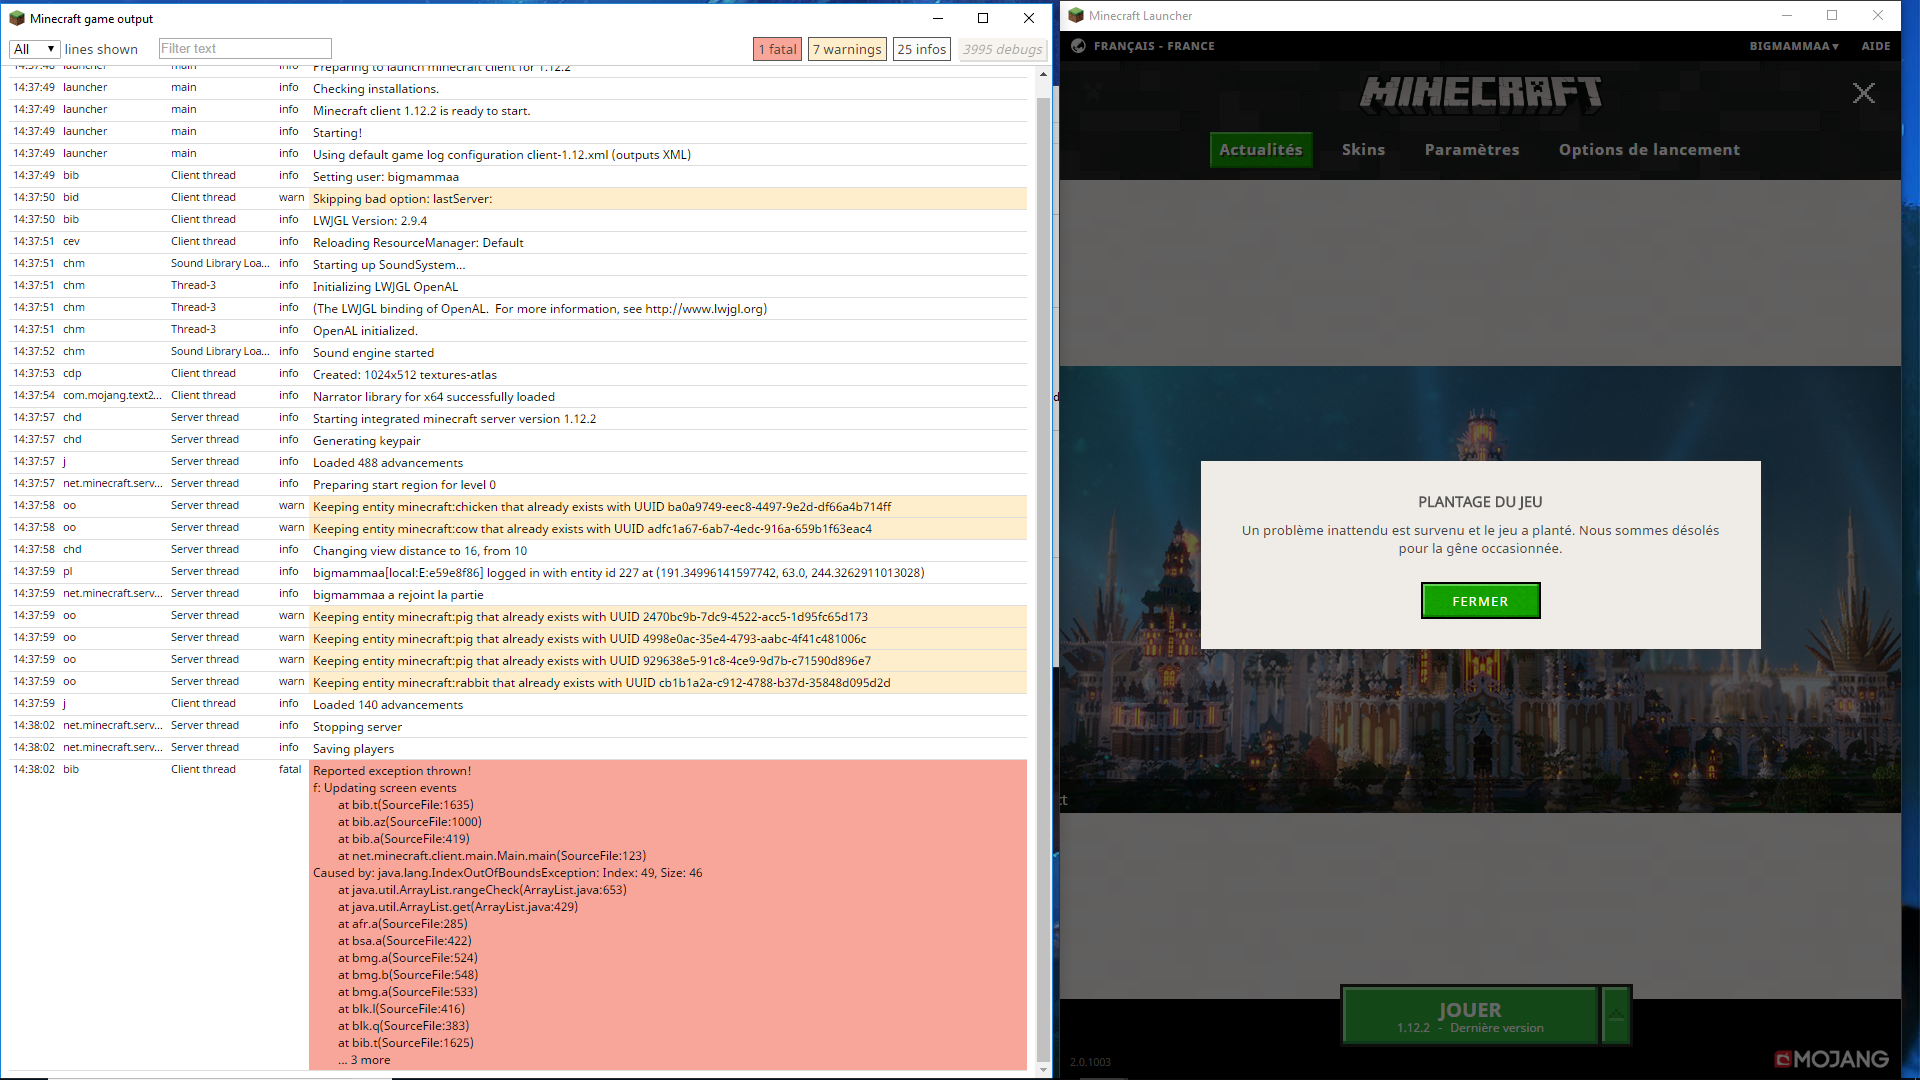Select the minecraft:cow warning row
This screenshot has width=1920, height=1080.
point(518,528)
